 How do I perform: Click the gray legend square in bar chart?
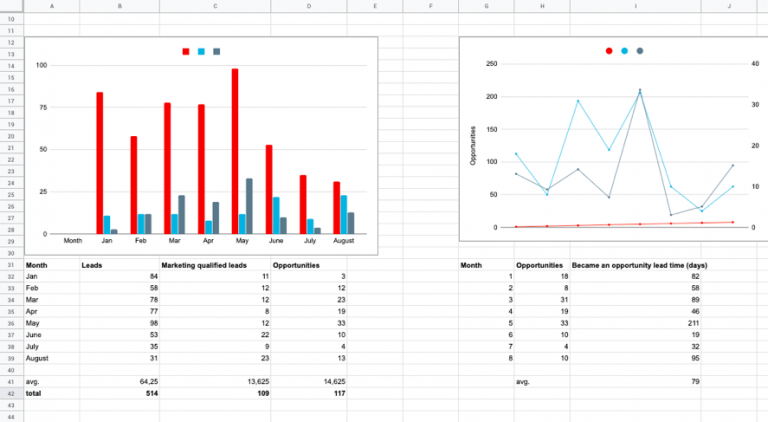click(x=216, y=51)
